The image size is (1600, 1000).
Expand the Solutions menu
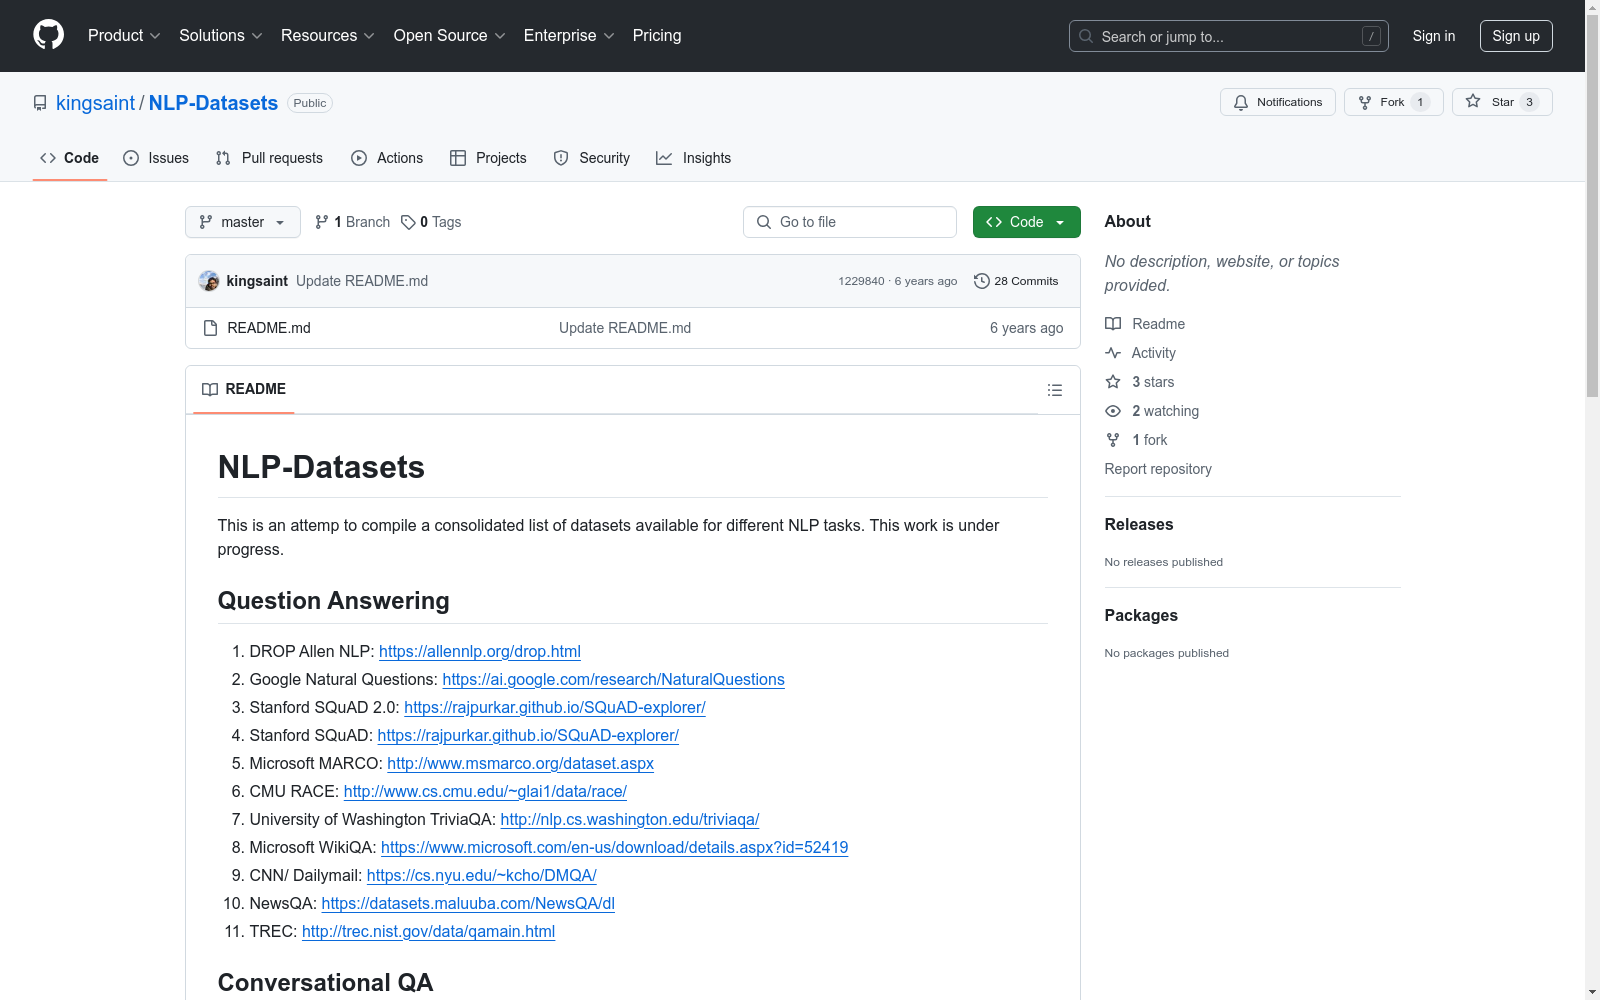[221, 36]
